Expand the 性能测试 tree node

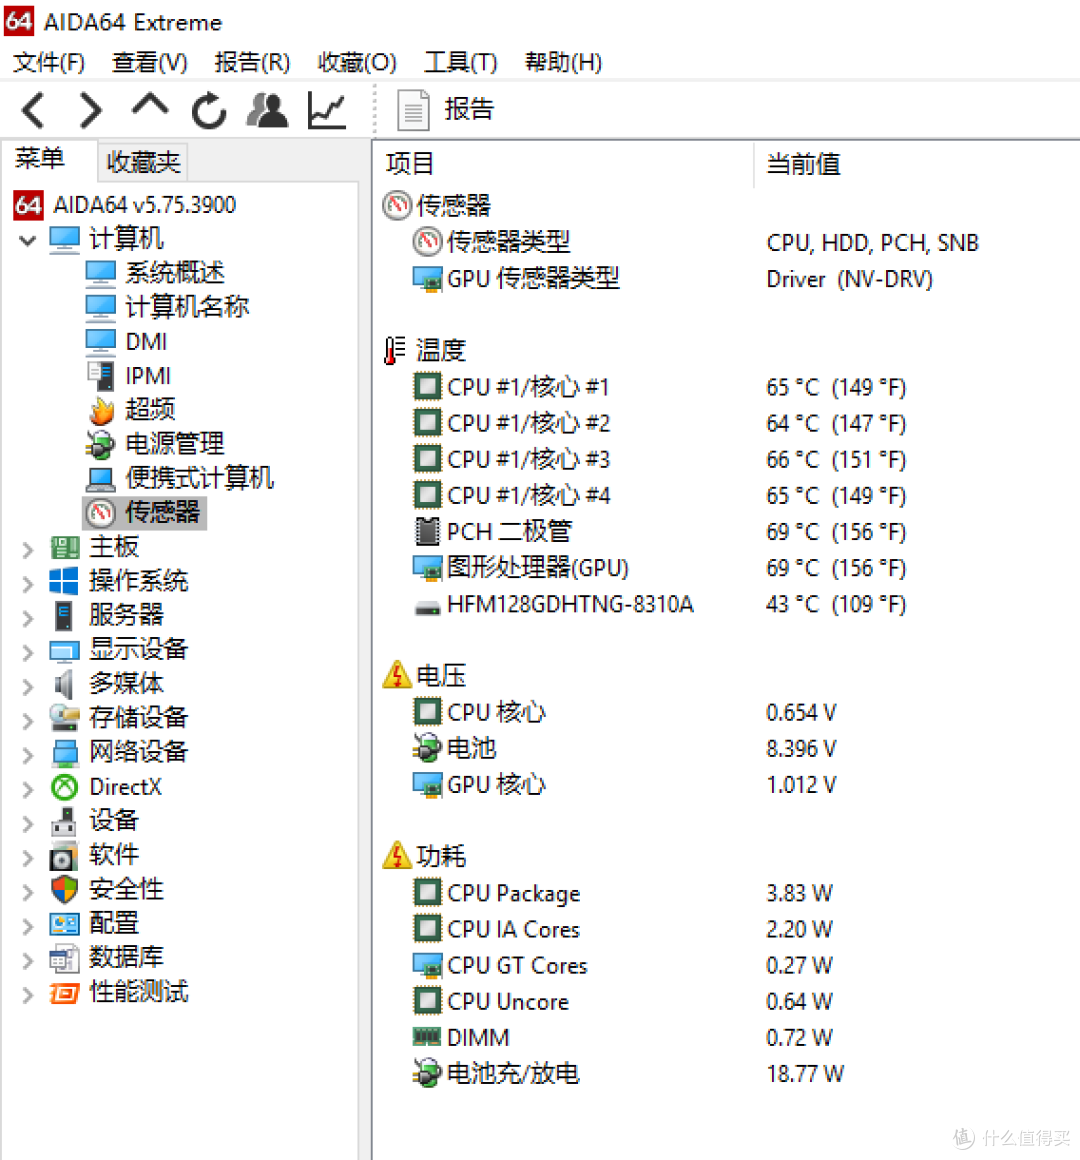[x=27, y=994]
